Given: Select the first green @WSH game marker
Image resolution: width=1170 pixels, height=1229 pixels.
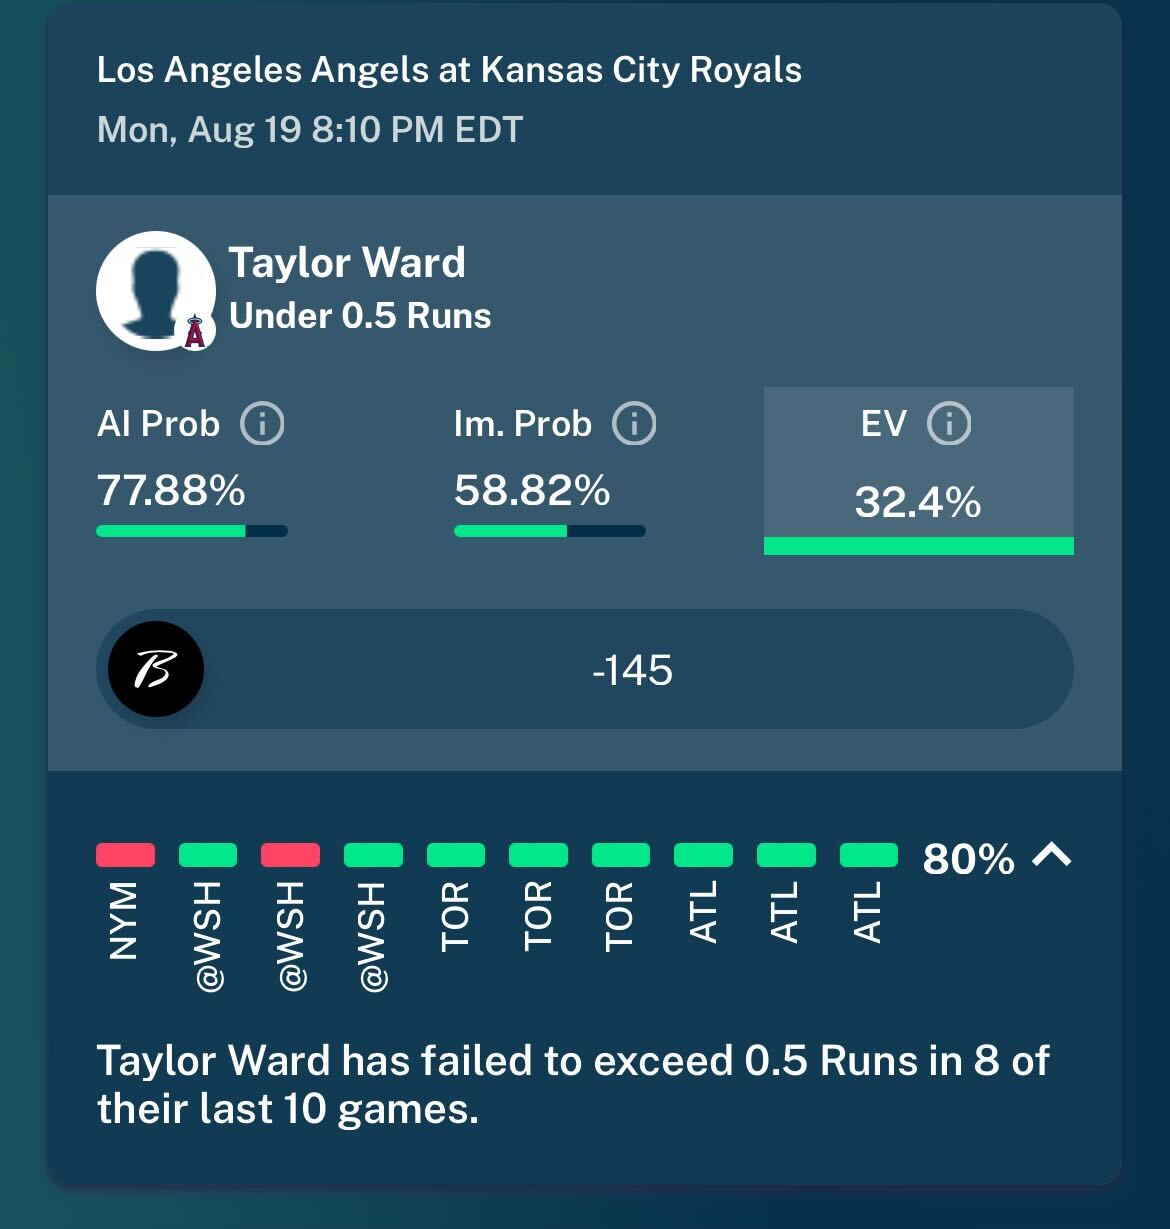Looking at the screenshot, I should pos(208,855).
